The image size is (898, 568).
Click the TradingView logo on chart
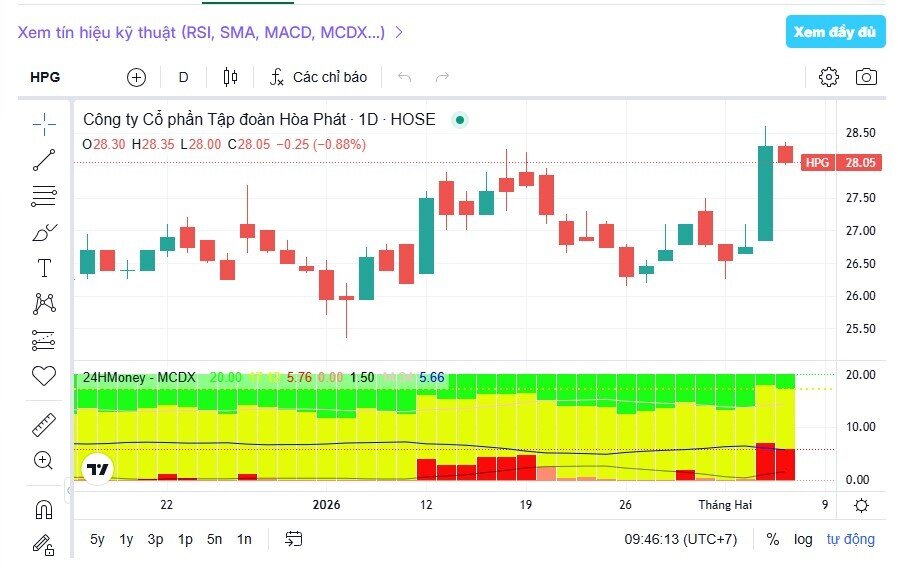[x=97, y=470]
